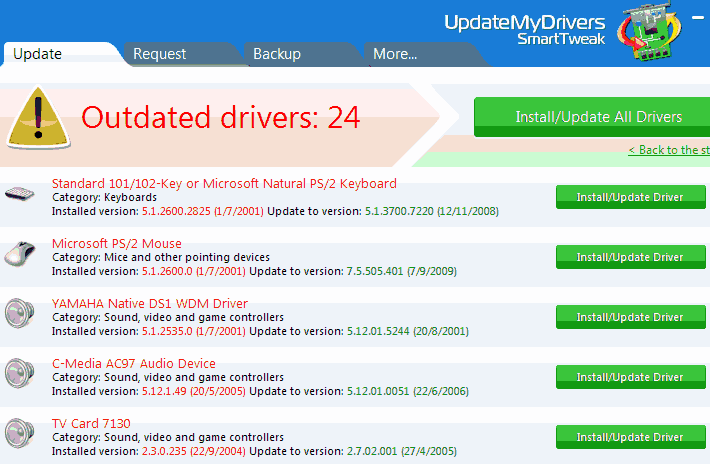
Task: Click the UpdateMyDrivers circuit board logo
Action: (x=649, y=33)
